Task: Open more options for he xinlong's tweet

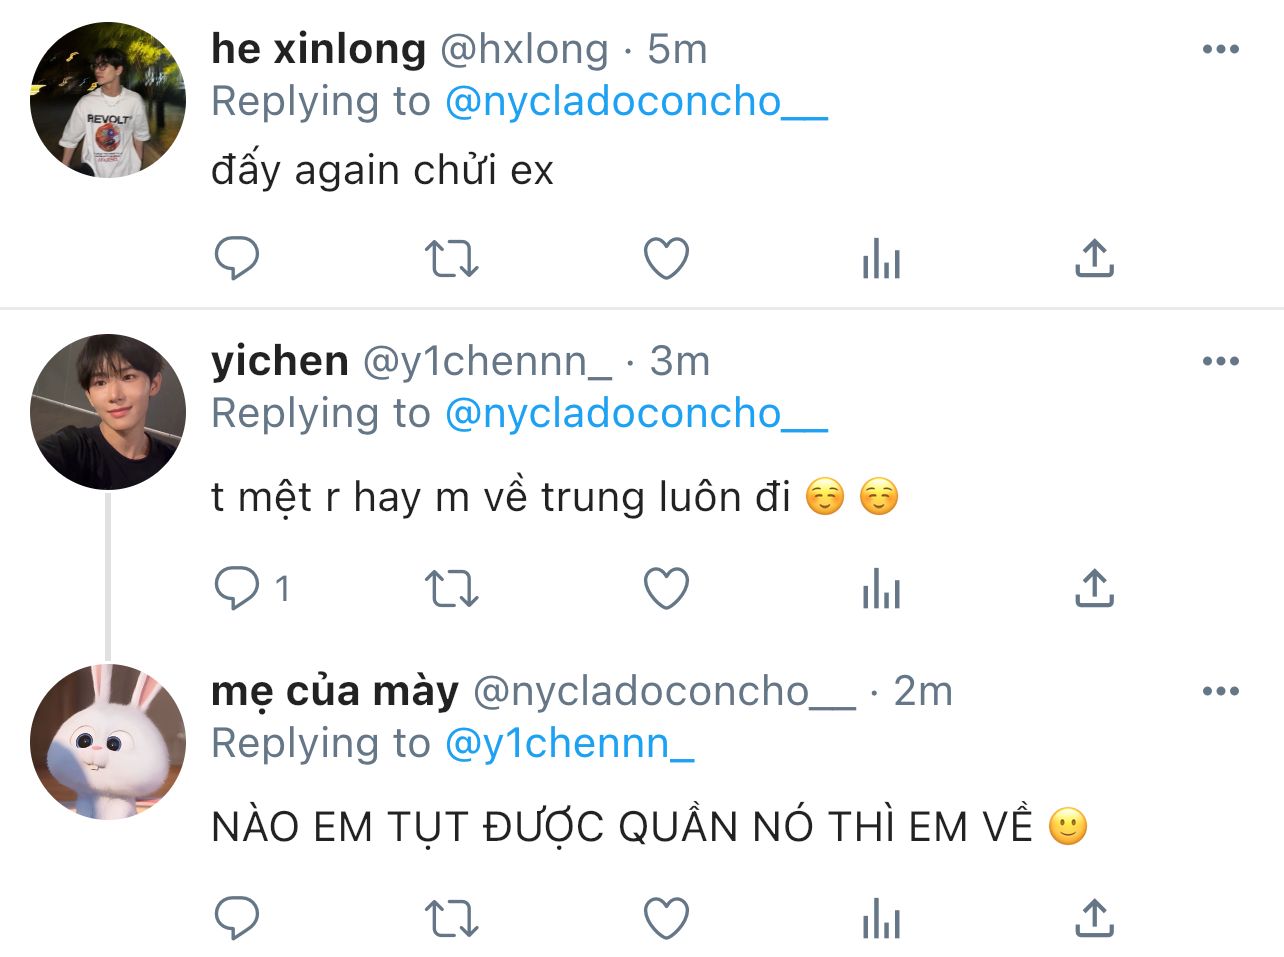Action: coord(1220,49)
